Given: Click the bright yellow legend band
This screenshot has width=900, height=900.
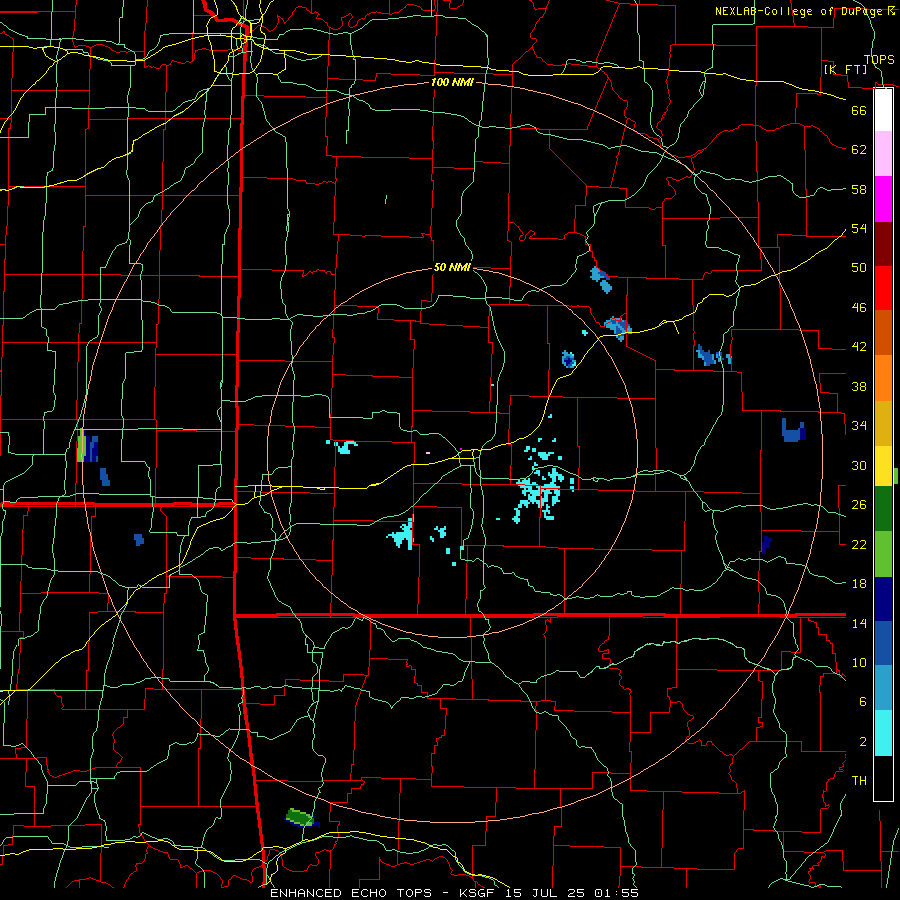Looking at the screenshot, I should click(x=883, y=466).
